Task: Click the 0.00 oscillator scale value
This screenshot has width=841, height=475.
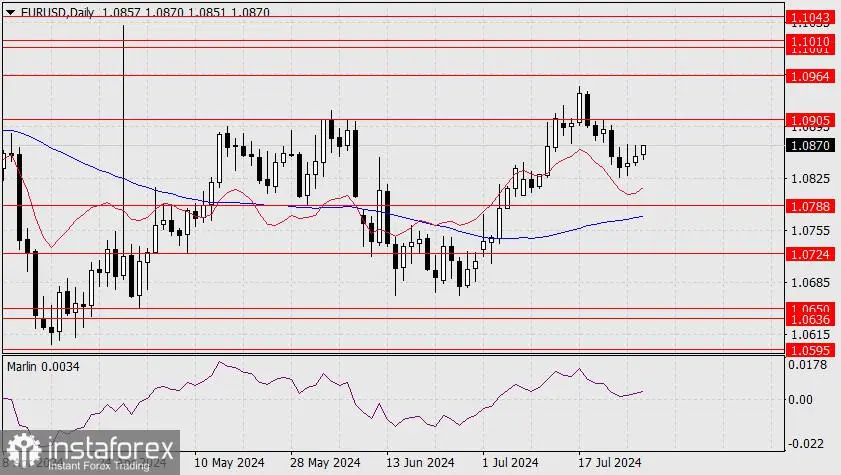Action: pos(800,399)
